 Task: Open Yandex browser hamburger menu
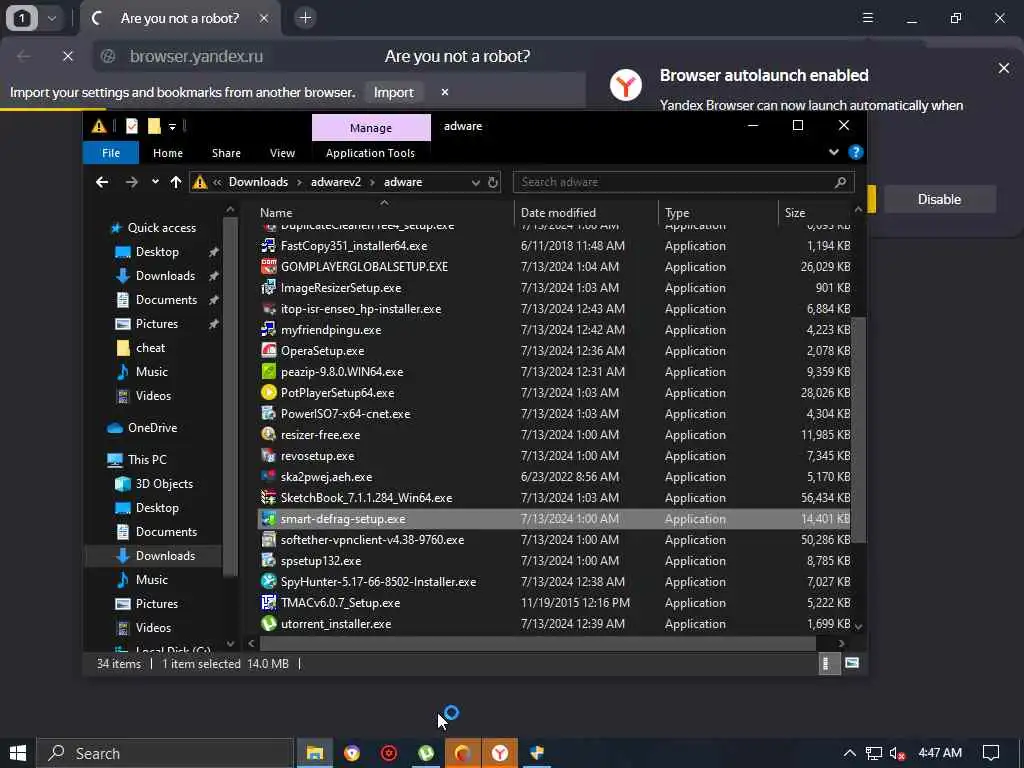pyautogui.click(x=868, y=18)
